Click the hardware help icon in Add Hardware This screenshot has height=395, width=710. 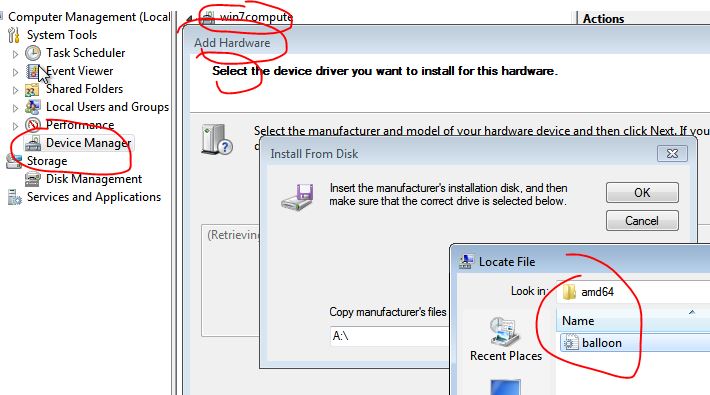coord(217,140)
